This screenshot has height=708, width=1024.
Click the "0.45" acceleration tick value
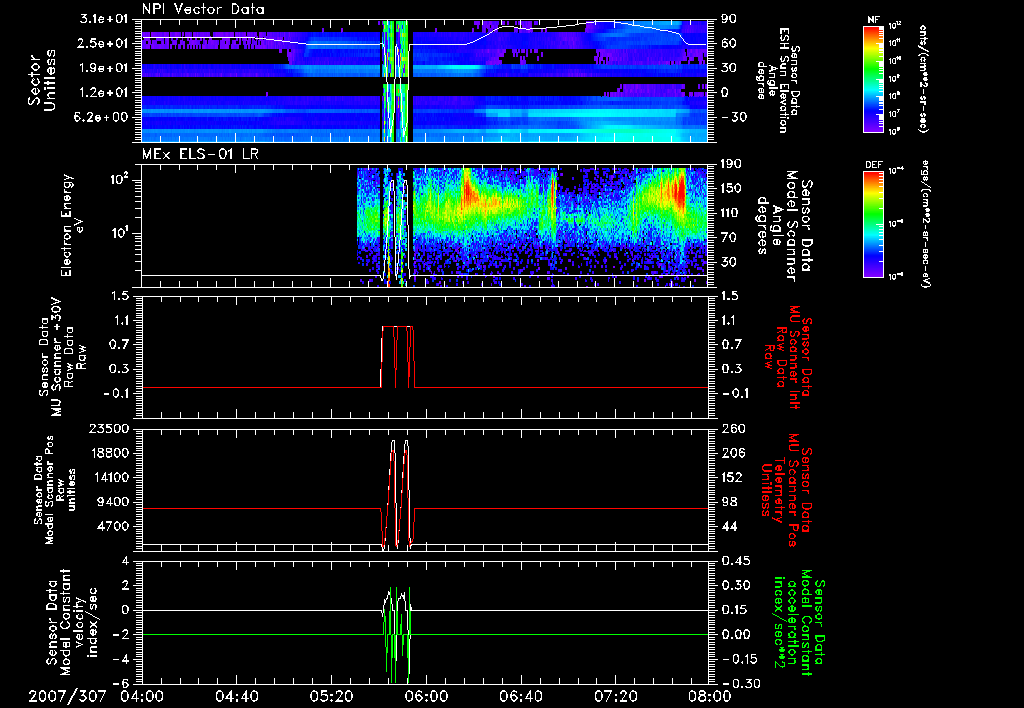735,561
